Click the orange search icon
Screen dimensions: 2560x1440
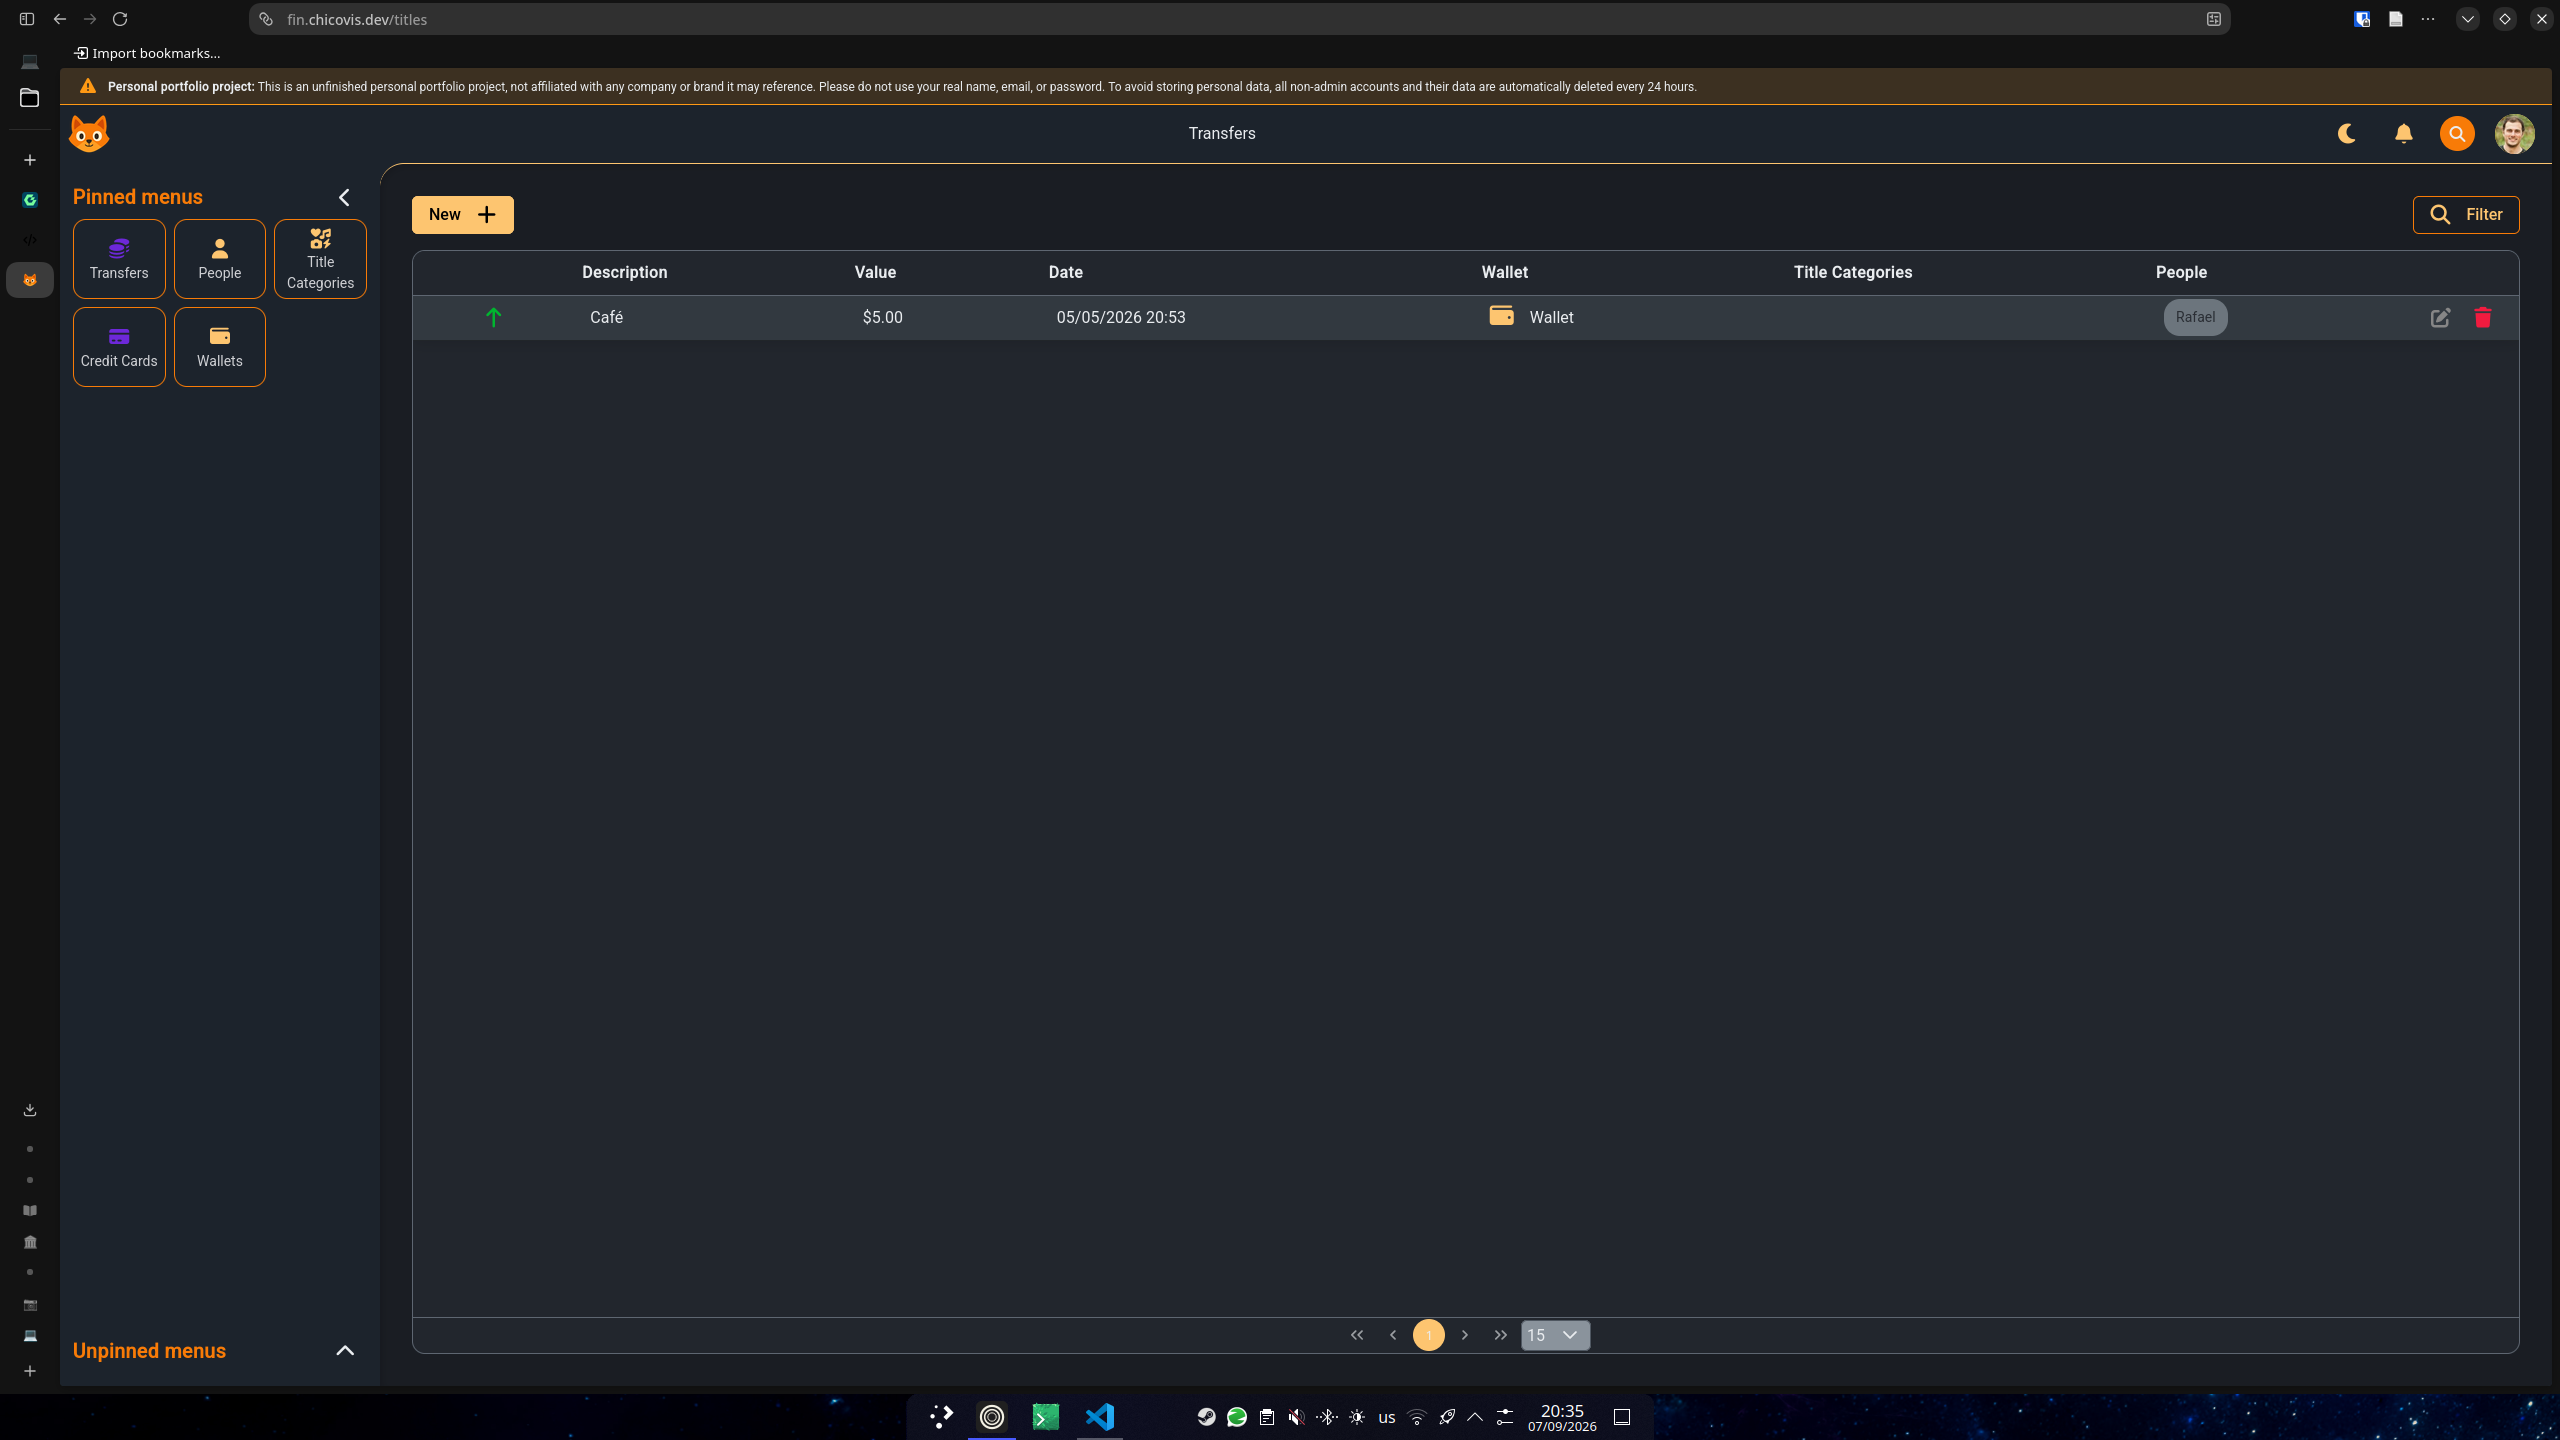coord(2457,133)
